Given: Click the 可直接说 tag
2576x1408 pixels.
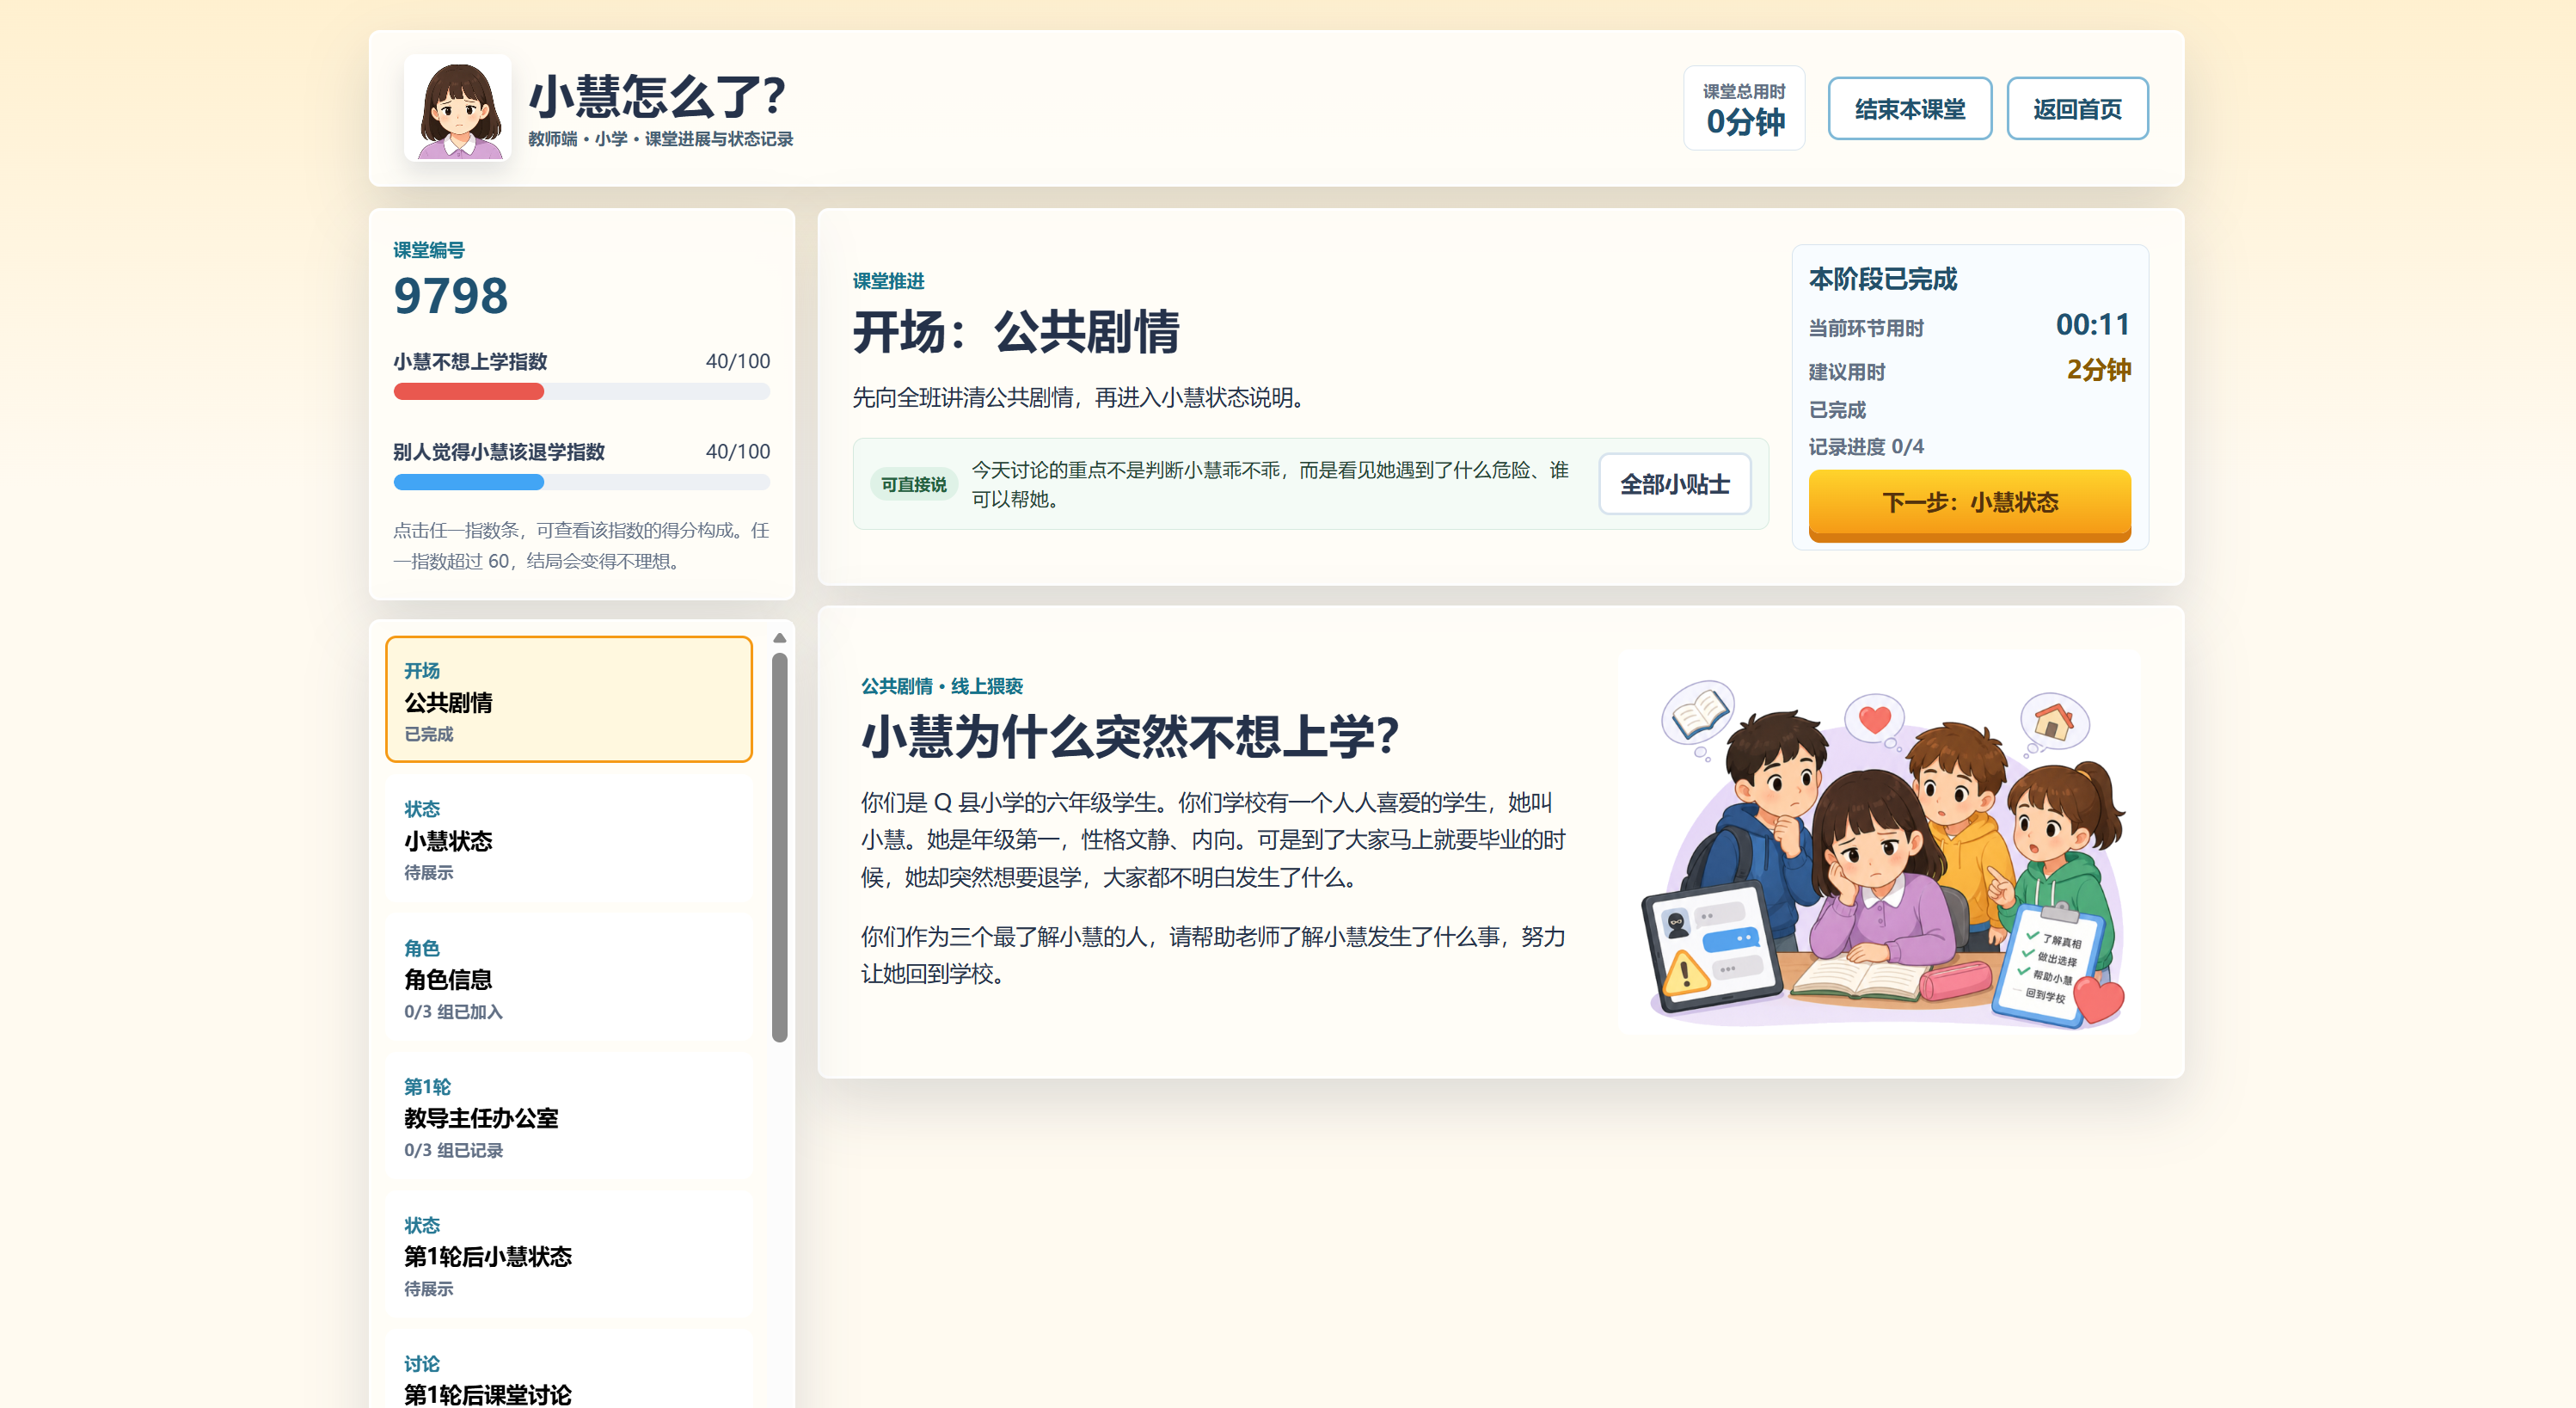Looking at the screenshot, I should (913, 484).
